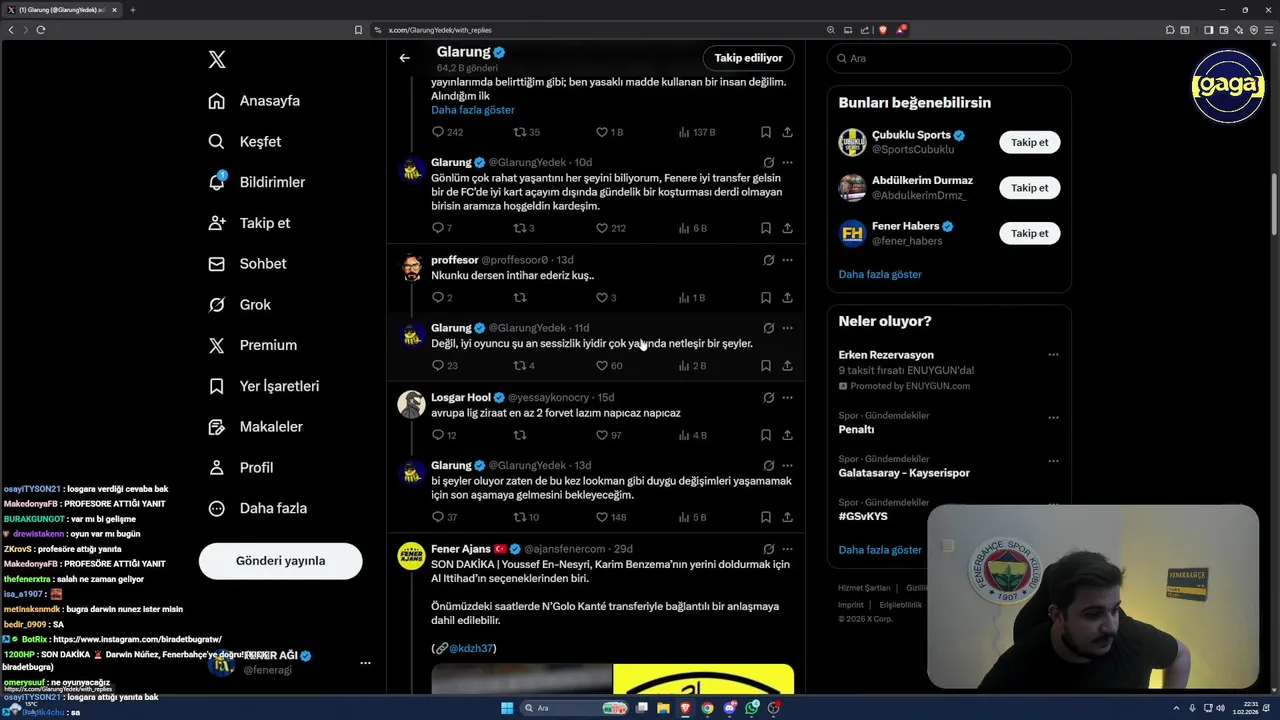Retweet the Glarung post with 4 reposts
1280x720 pixels.
click(524, 366)
